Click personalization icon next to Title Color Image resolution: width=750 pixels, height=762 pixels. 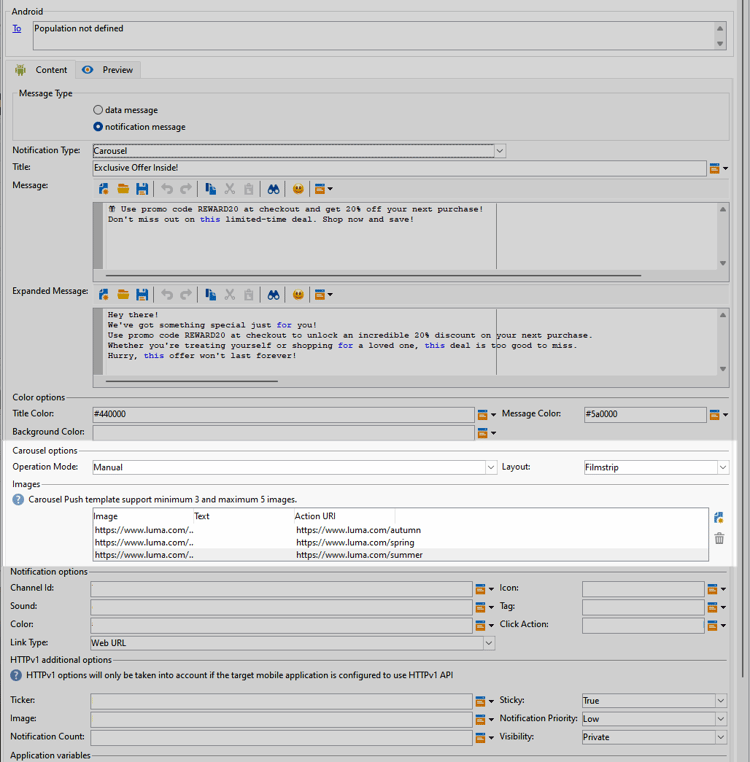coord(482,415)
